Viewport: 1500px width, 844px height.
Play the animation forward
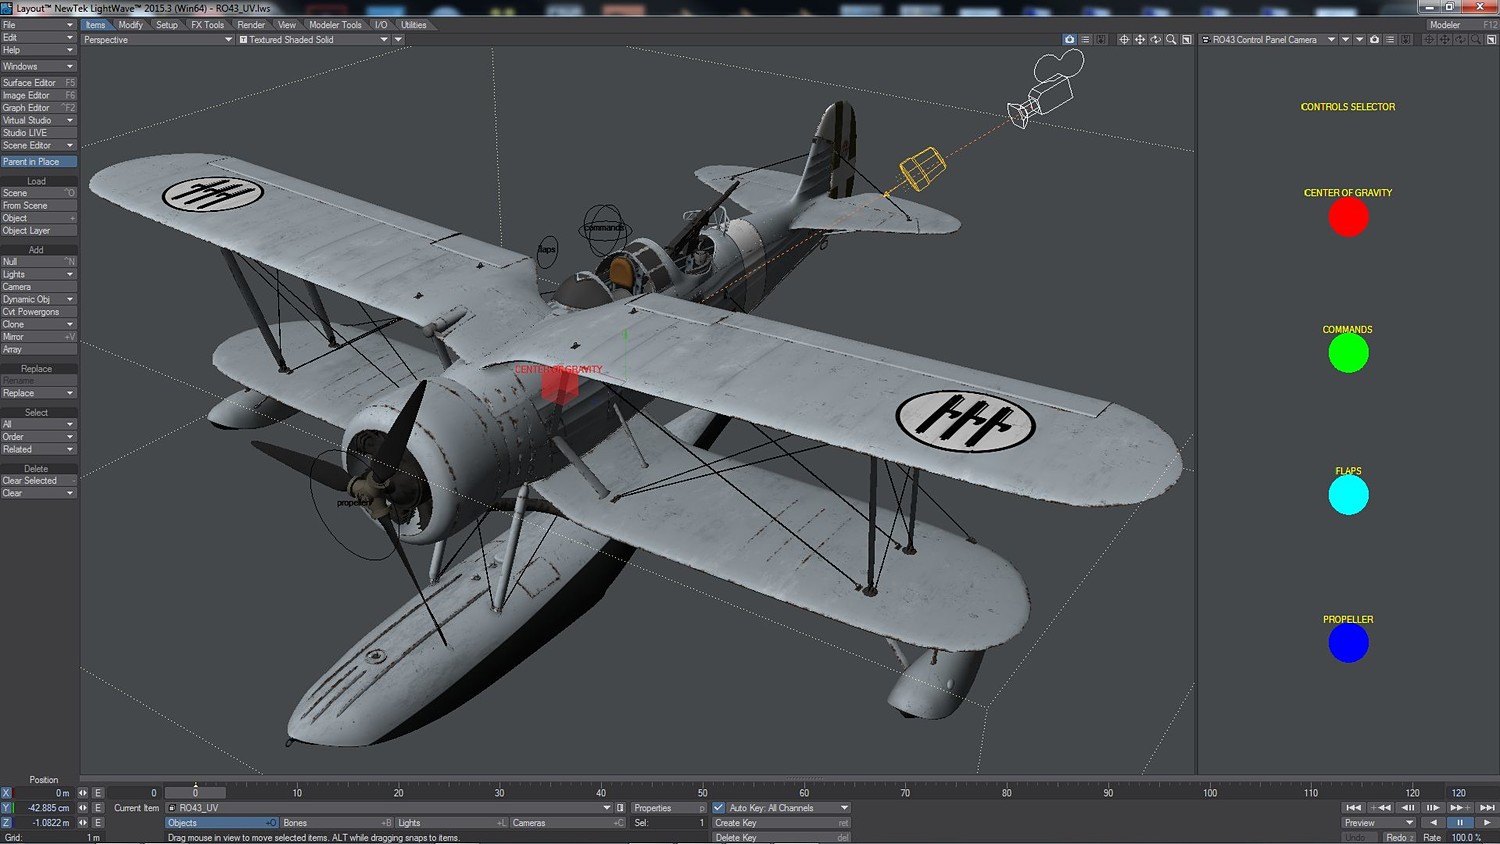[1486, 823]
